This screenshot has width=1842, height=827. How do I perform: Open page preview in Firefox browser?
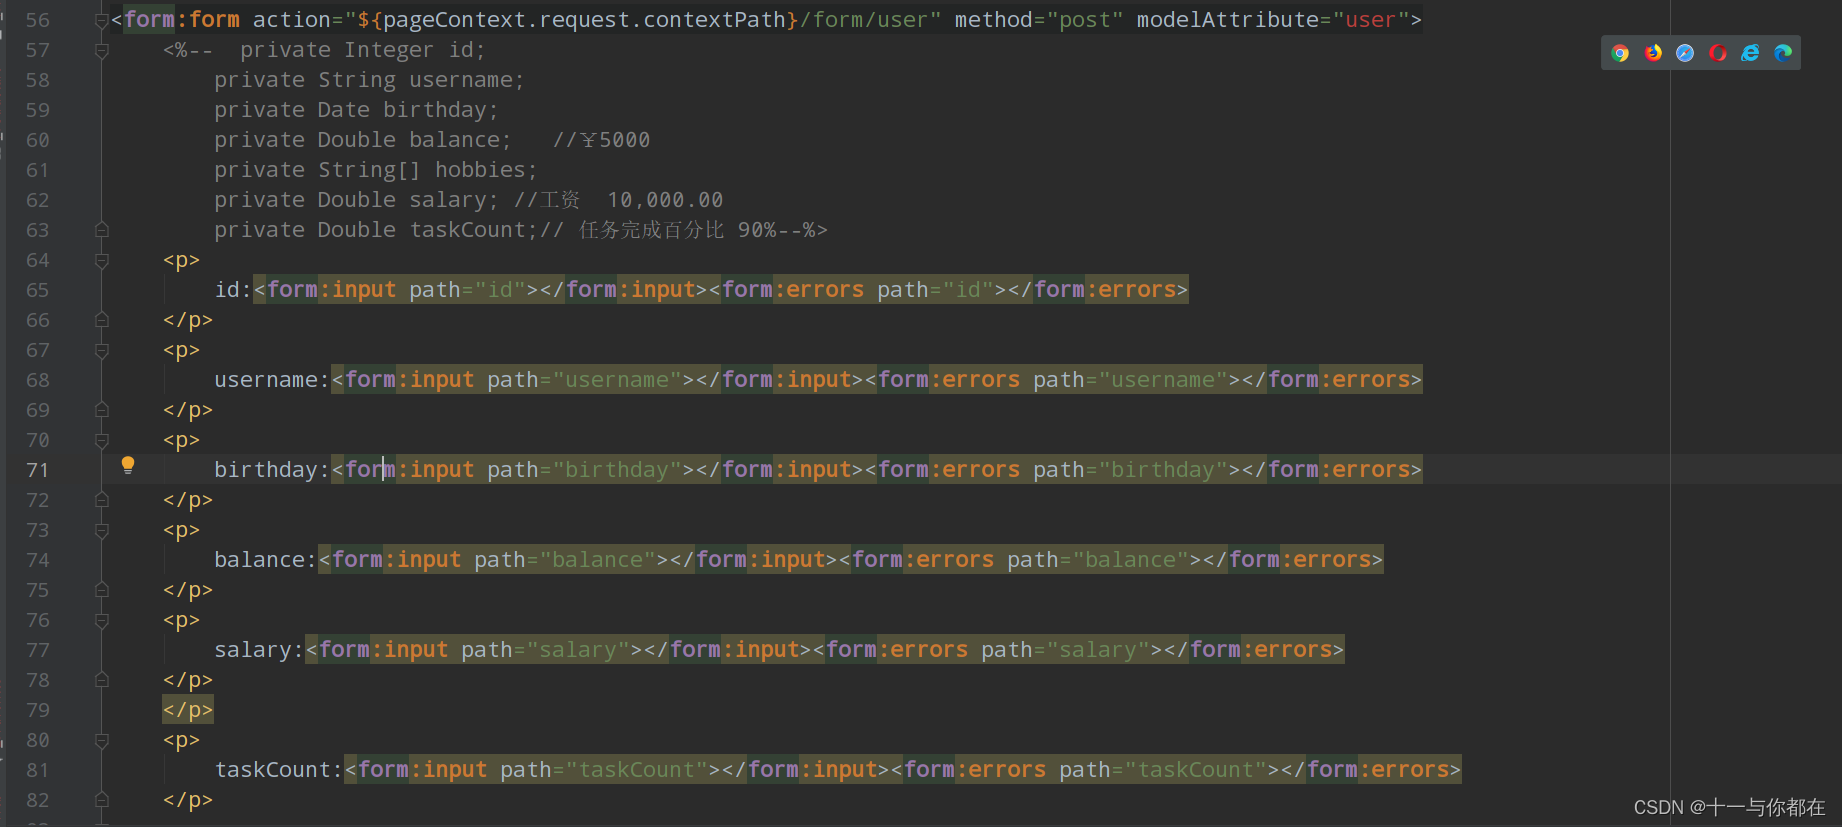click(1653, 53)
